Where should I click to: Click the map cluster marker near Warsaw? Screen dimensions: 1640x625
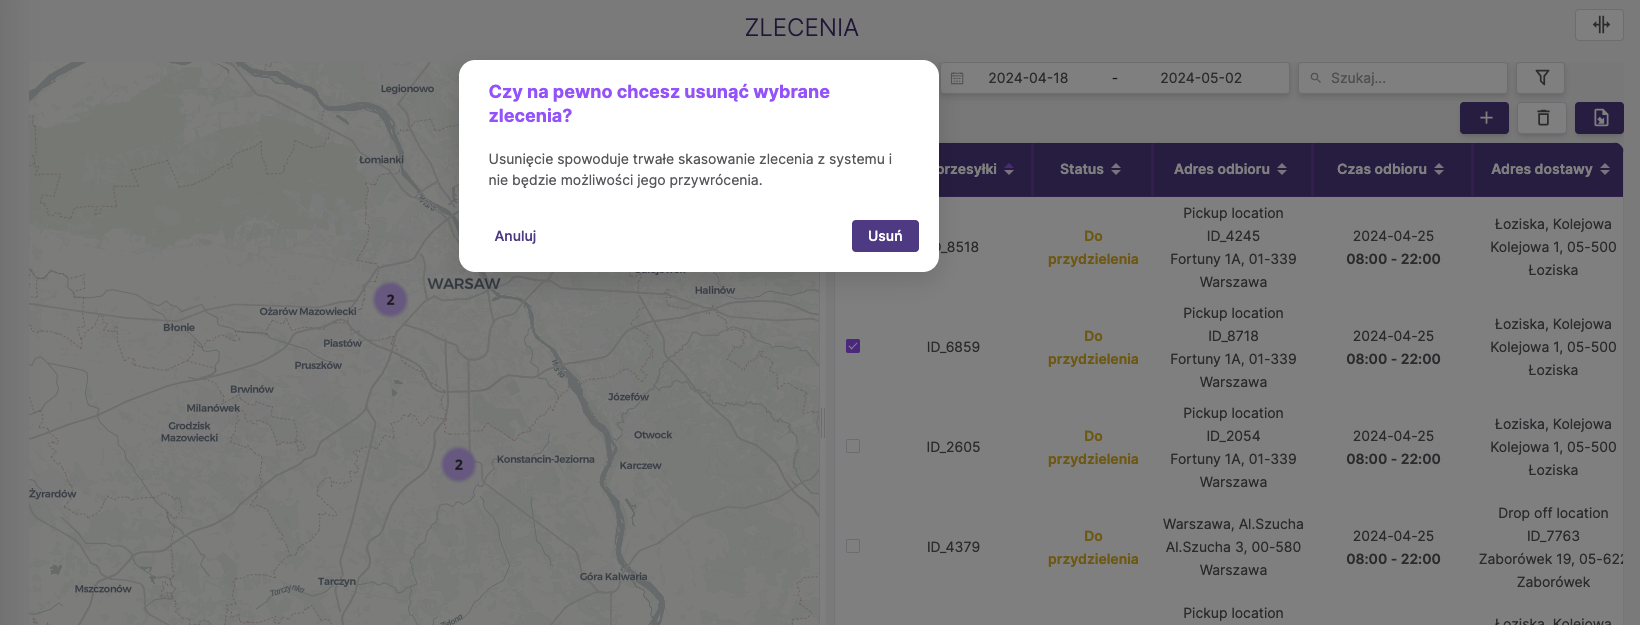click(x=390, y=299)
